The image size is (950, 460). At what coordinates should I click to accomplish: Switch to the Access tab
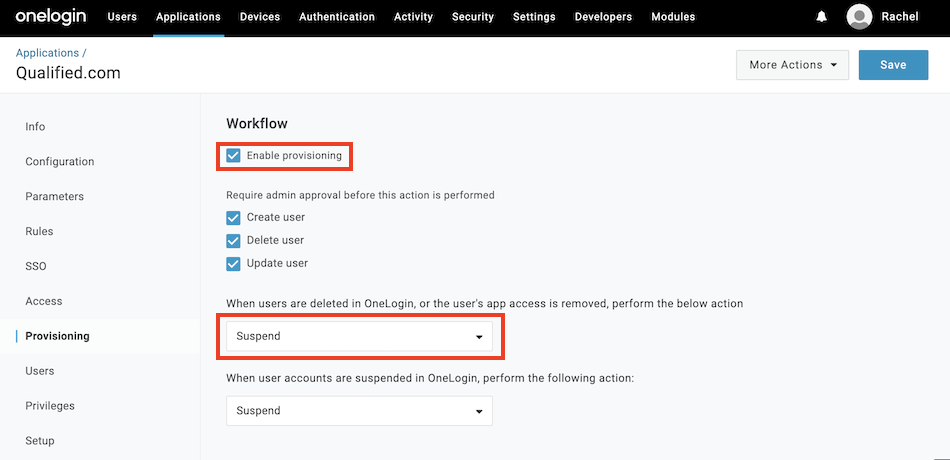(44, 301)
